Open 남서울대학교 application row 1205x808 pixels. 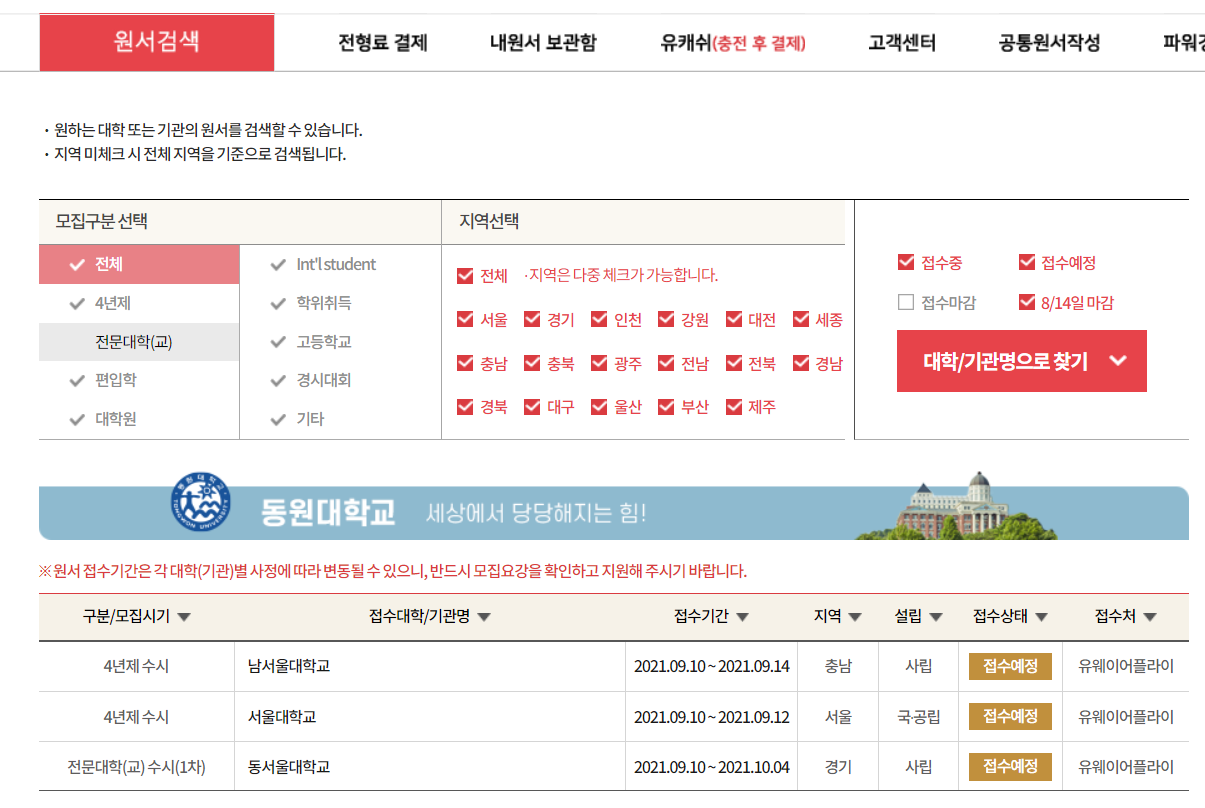click(x=614, y=666)
